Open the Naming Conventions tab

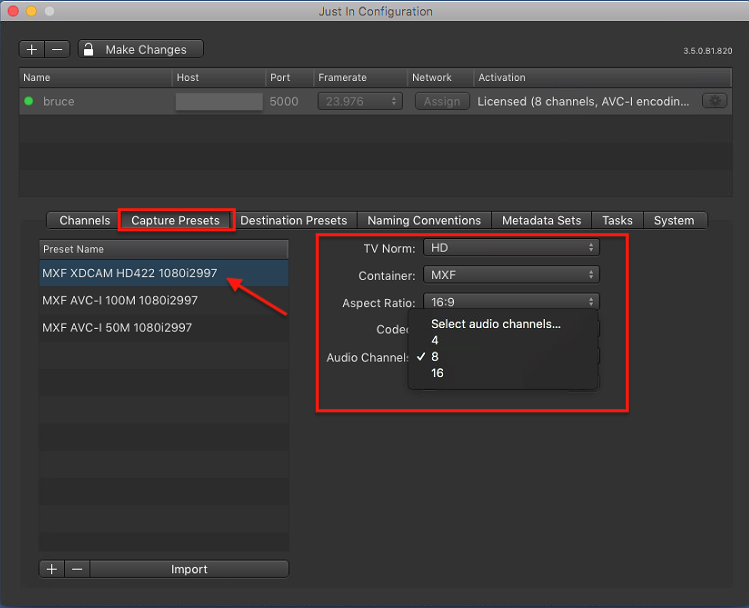(x=424, y=220)
